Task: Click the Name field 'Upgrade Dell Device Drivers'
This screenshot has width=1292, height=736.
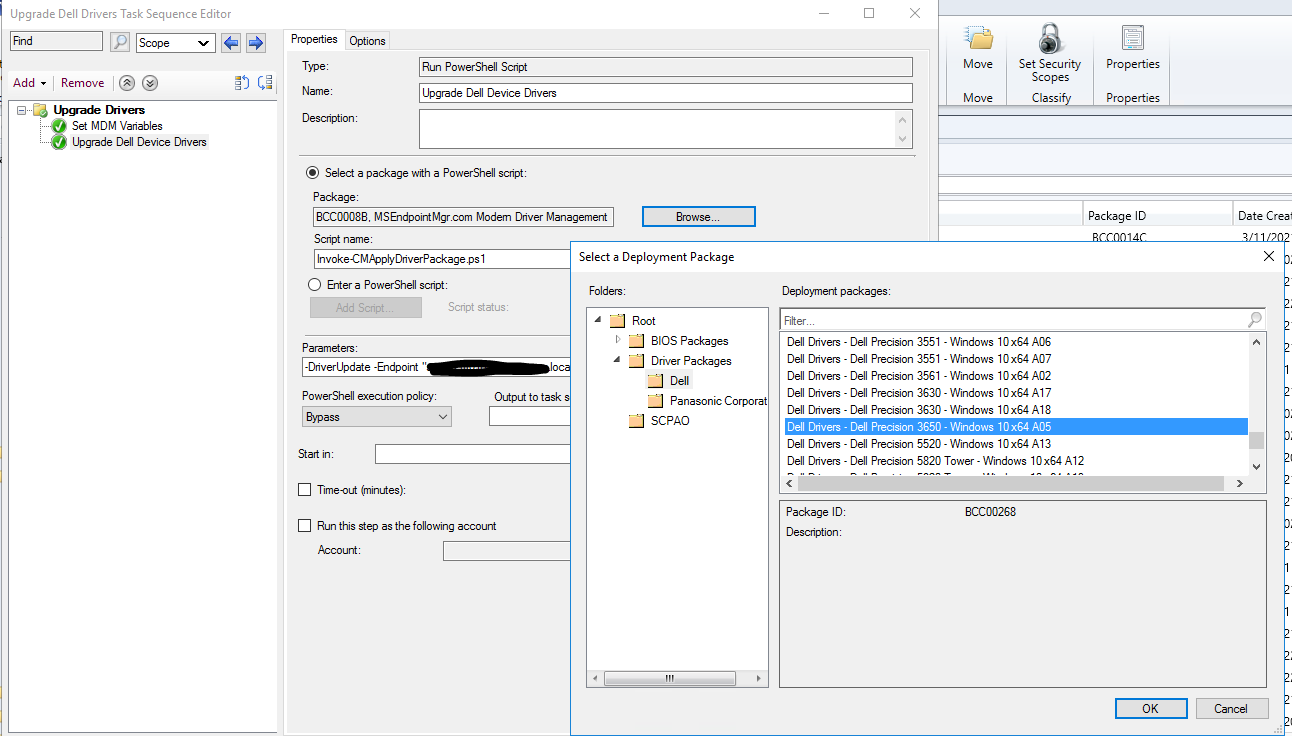Action: point(665,93)
